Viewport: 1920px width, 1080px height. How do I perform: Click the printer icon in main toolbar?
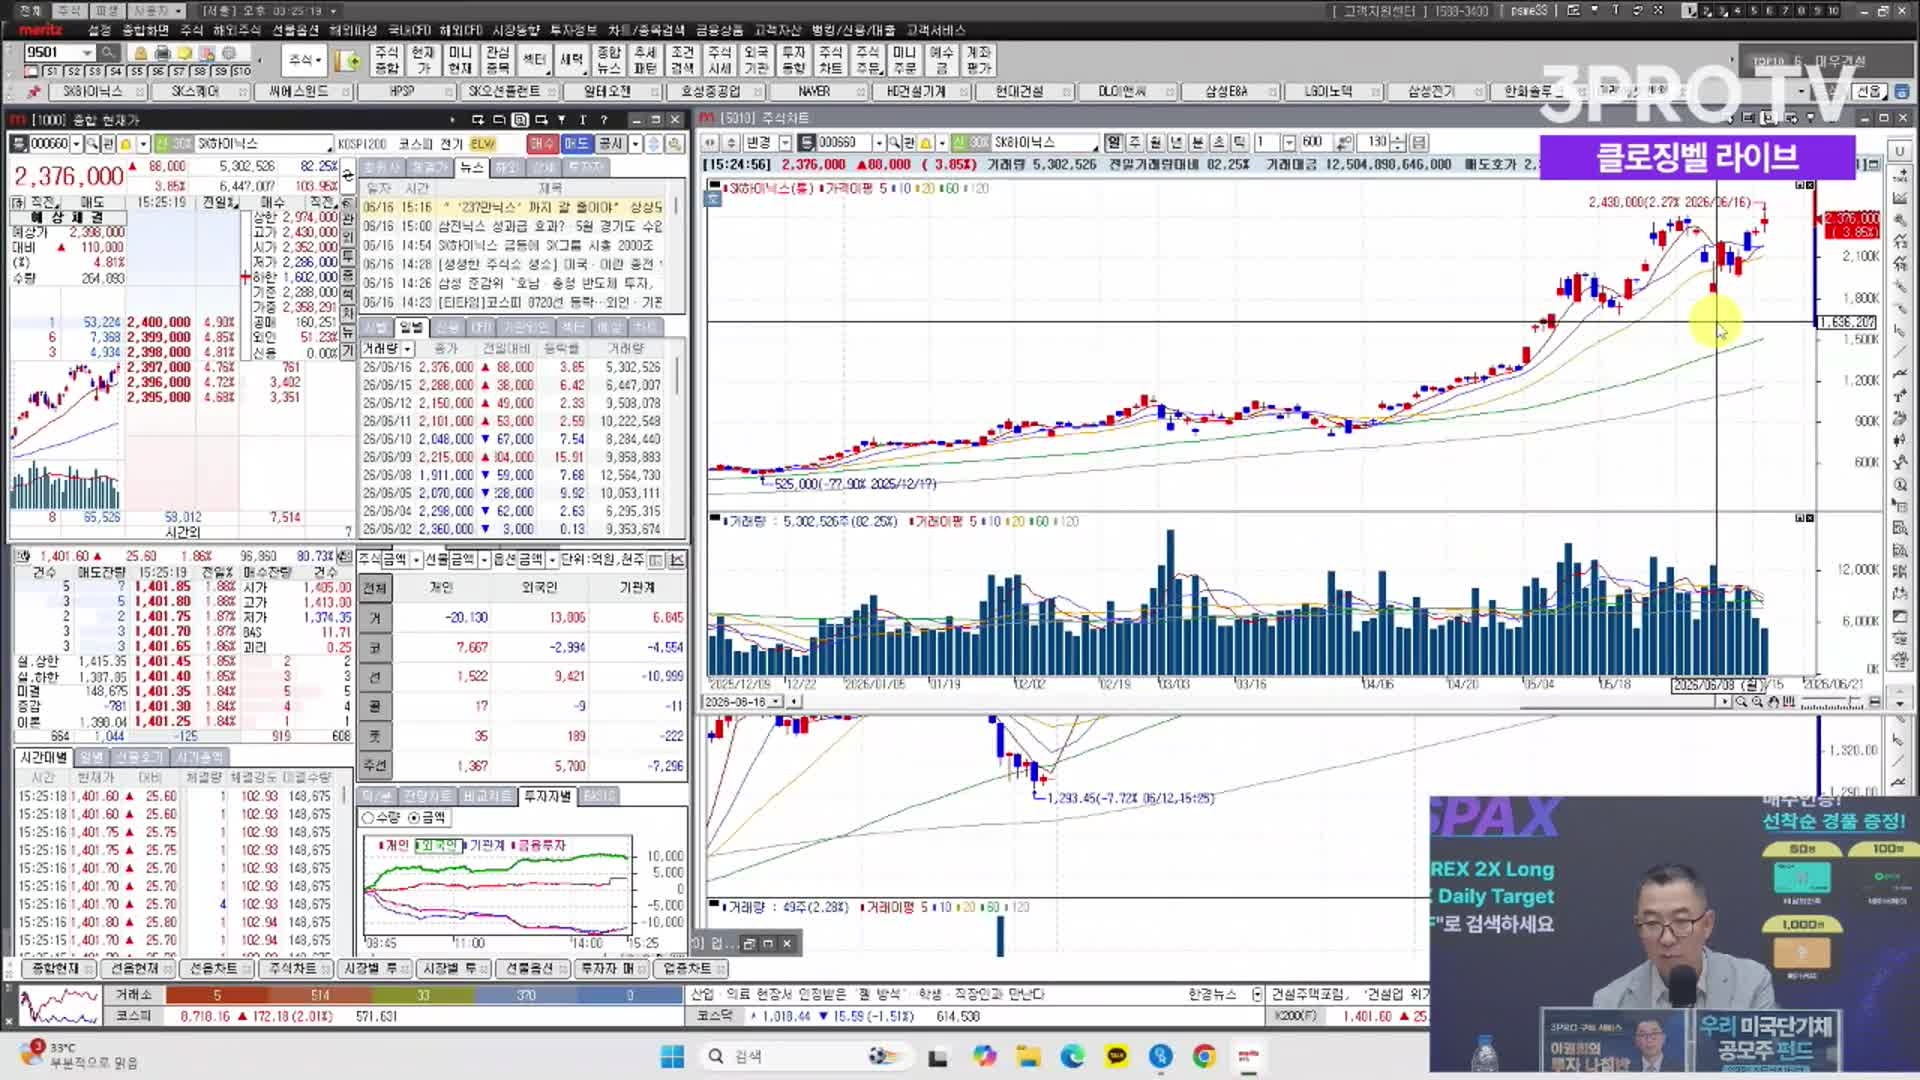coord(162,52)
